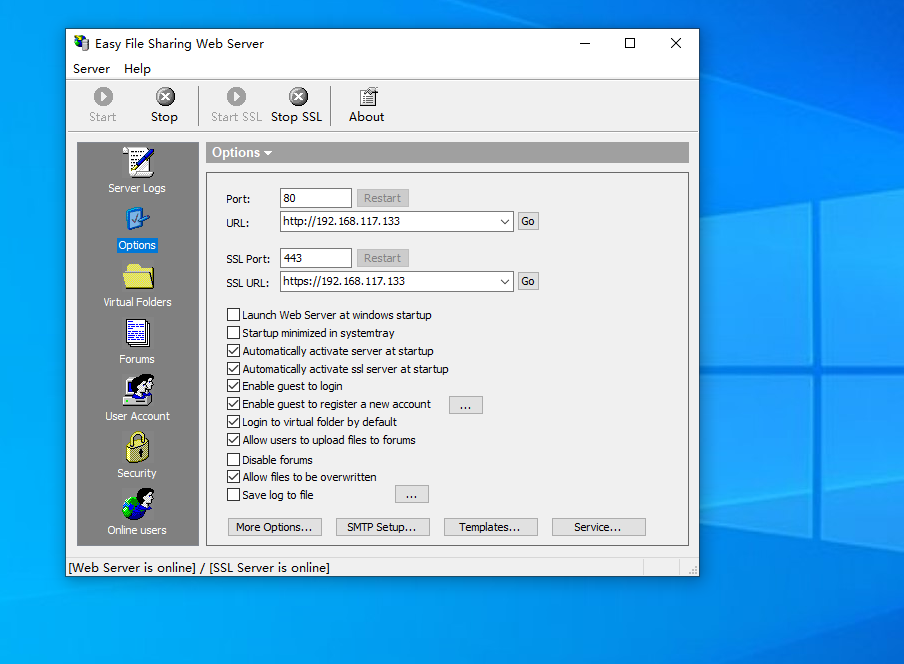Click the Stop SSL toolbar icon
This screenshot has height=664, width=904.
click(297, 104)
